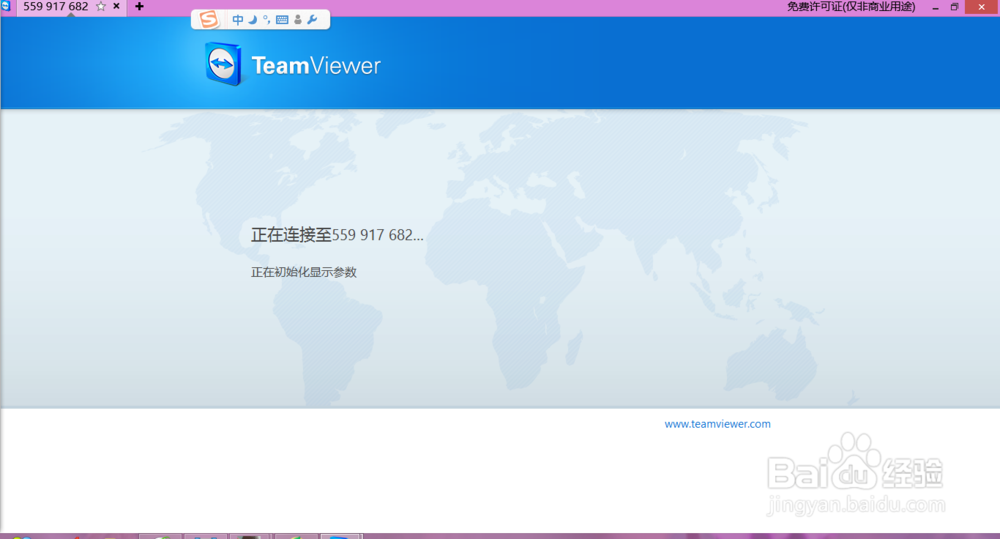The height and width of the screenshot is (539, 1000).
Task: Close the 559 917 682 session tab
Action: (x=116, y=6)
